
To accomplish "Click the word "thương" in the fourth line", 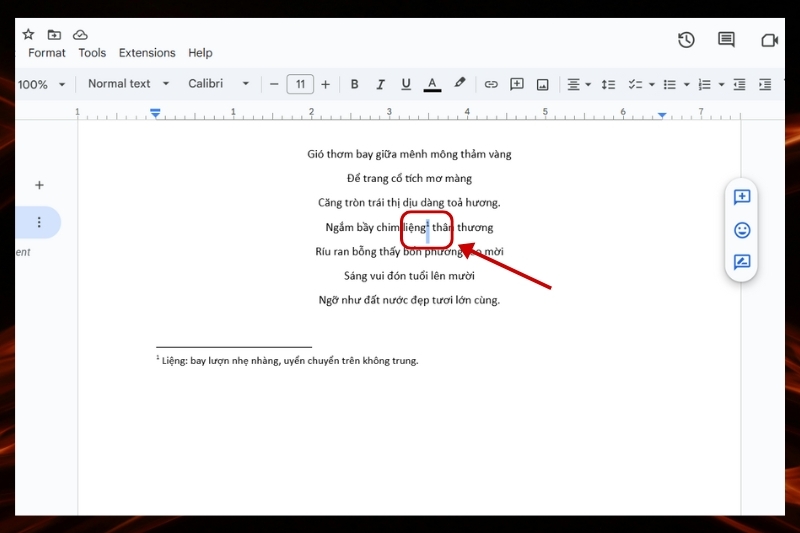I will (x=475, y=227).
